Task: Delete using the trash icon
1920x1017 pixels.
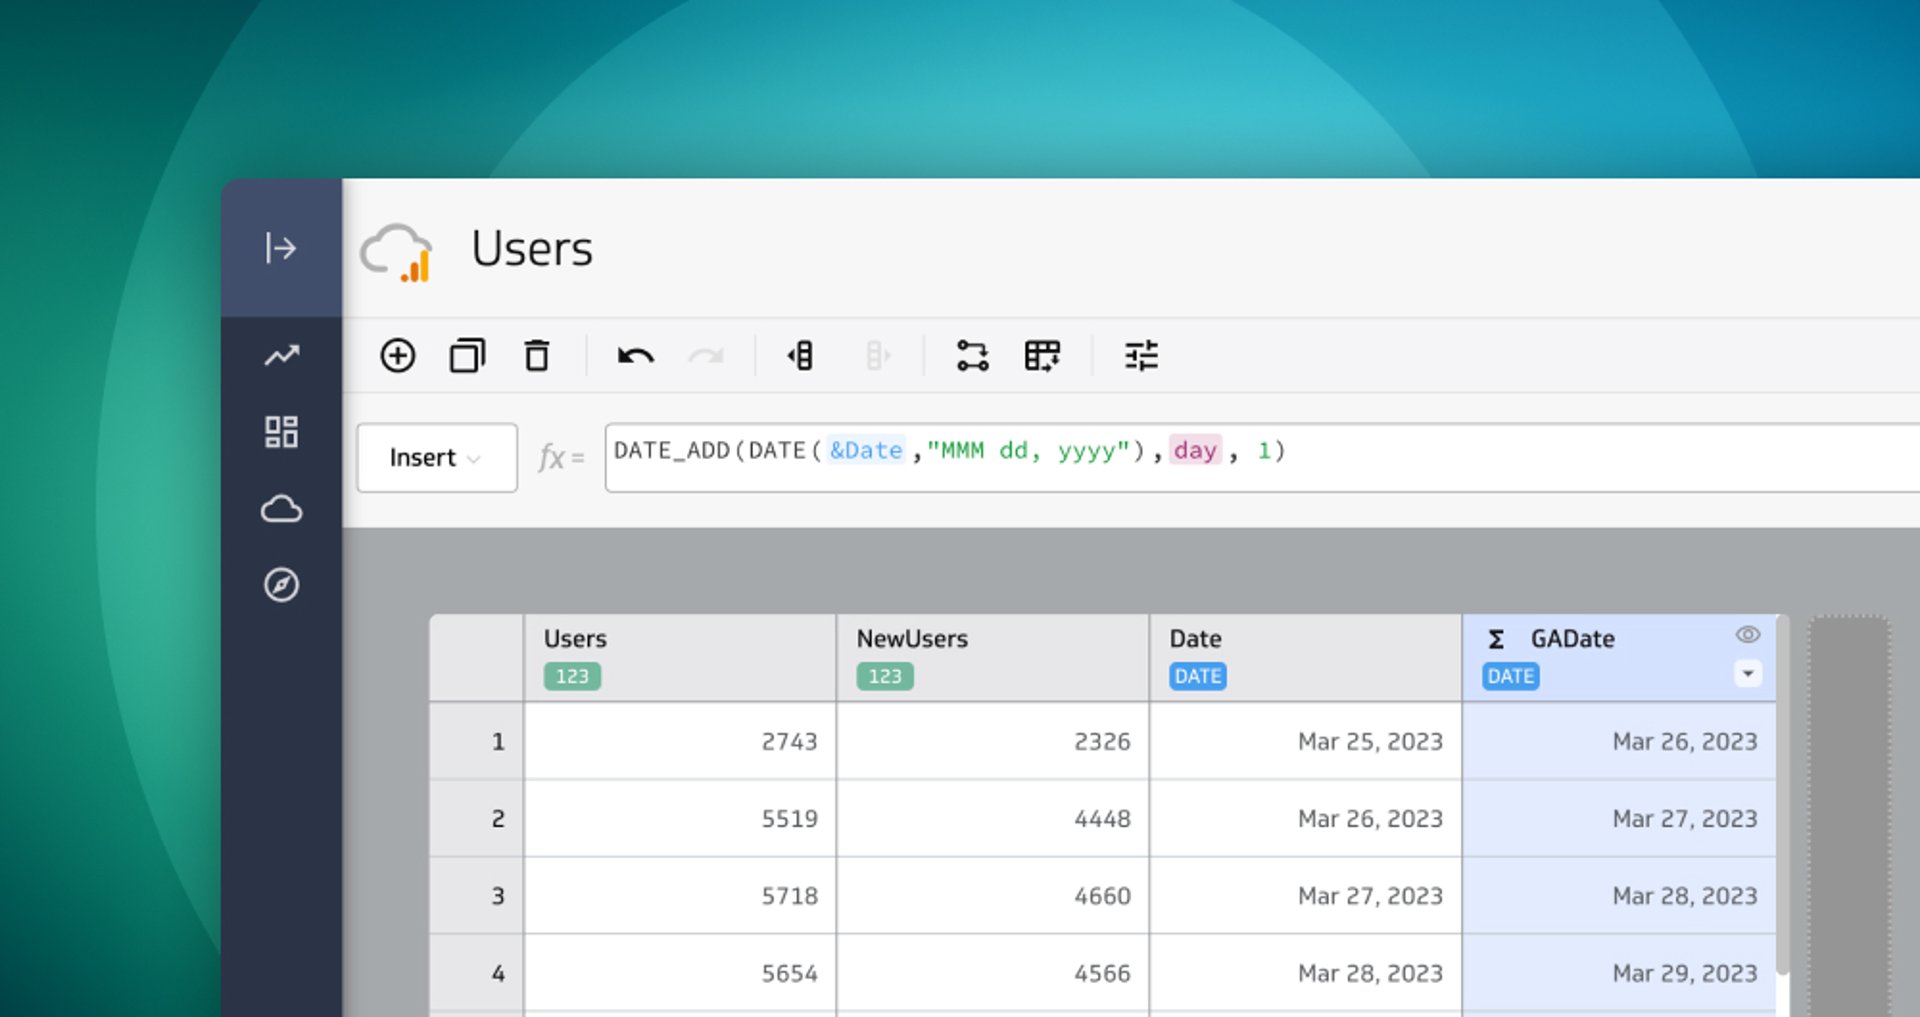Action: [x=537, y=356]
